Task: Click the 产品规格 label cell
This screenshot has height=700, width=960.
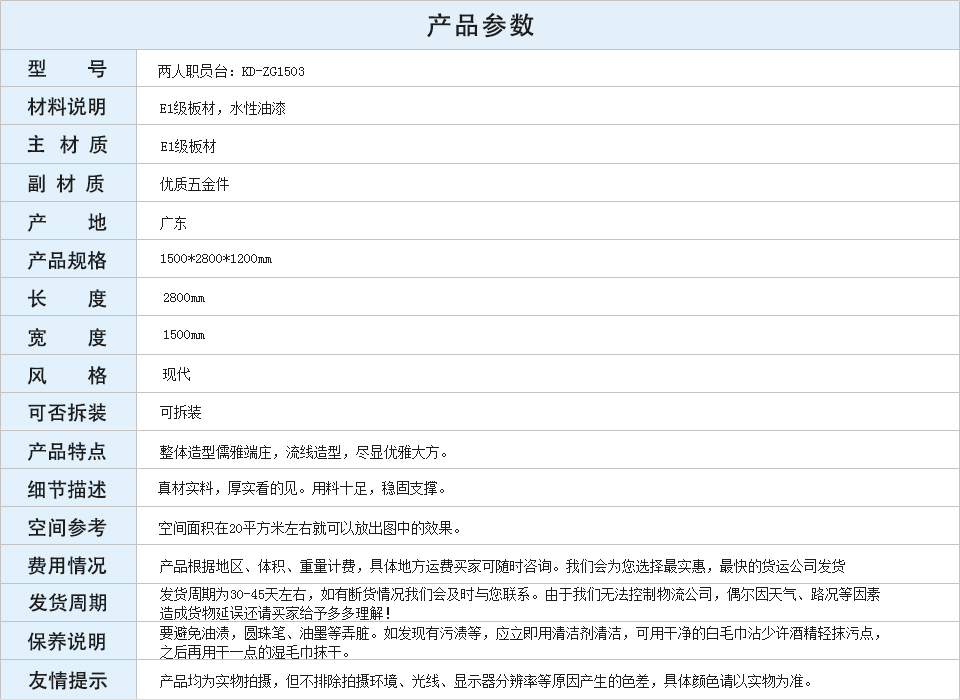Action: (67, 260)
